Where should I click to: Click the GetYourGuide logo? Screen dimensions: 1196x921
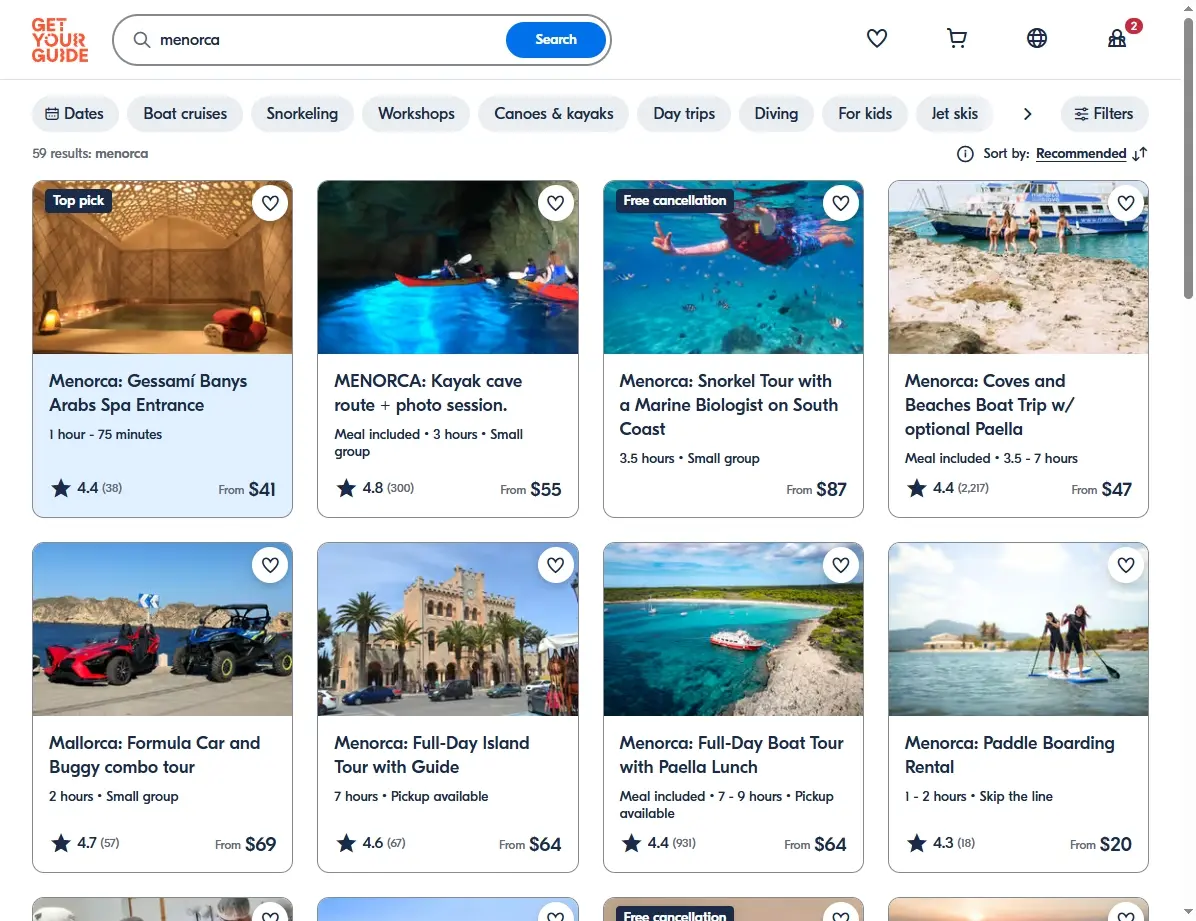tap(59, 40)
